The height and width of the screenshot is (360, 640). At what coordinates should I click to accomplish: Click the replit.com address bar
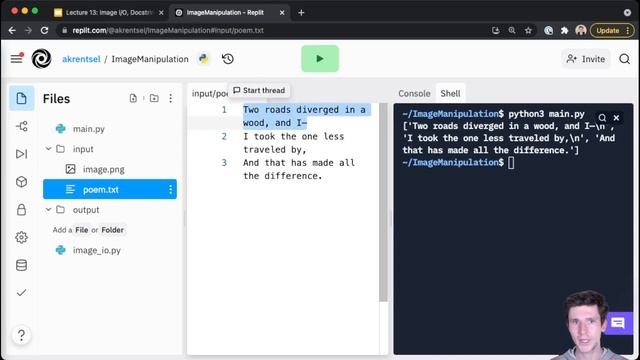pyautogui.click(x=273, y=31)
